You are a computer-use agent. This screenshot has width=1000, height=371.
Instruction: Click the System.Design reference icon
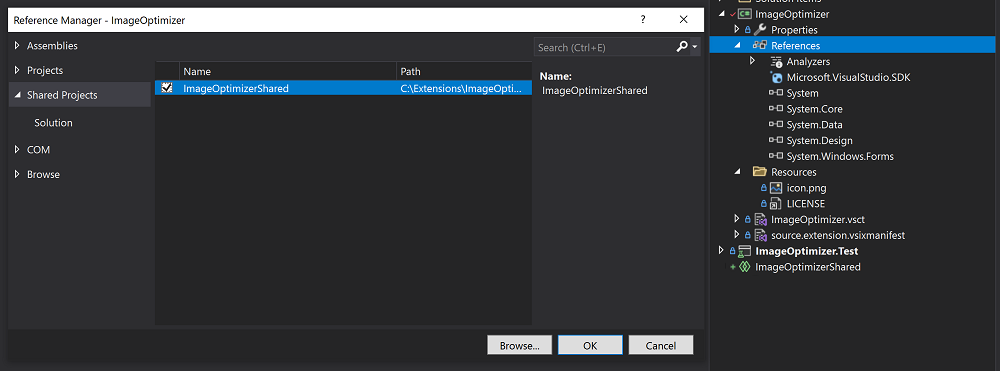pyautogui.click(x=776, y=140)
